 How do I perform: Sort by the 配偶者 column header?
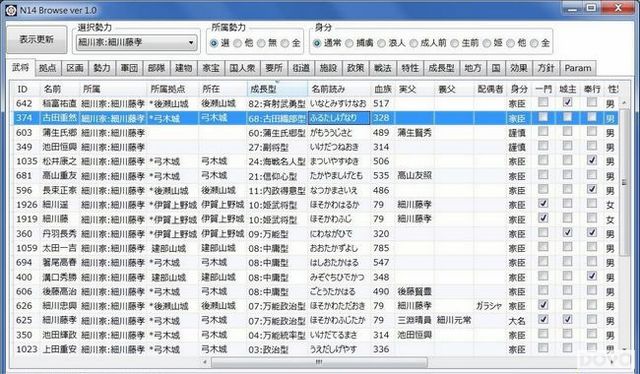(490, 89)
